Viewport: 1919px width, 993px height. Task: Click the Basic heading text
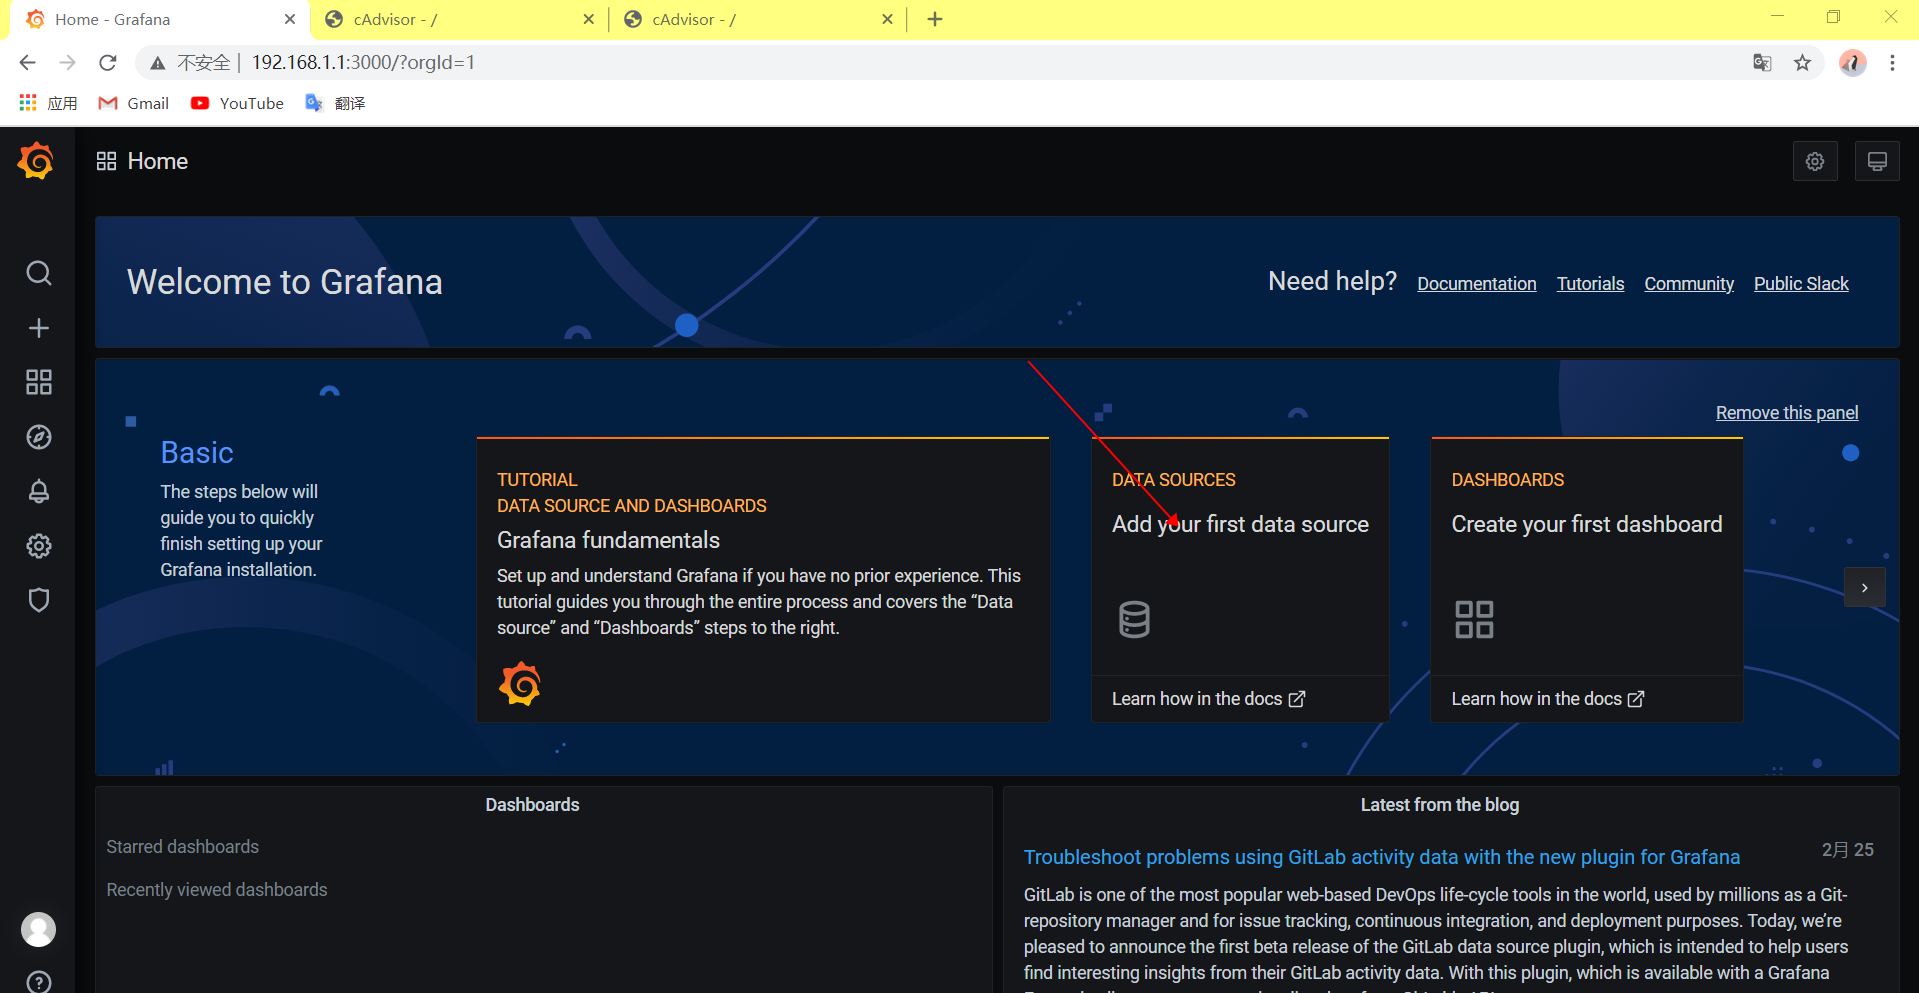coord(197,453)
